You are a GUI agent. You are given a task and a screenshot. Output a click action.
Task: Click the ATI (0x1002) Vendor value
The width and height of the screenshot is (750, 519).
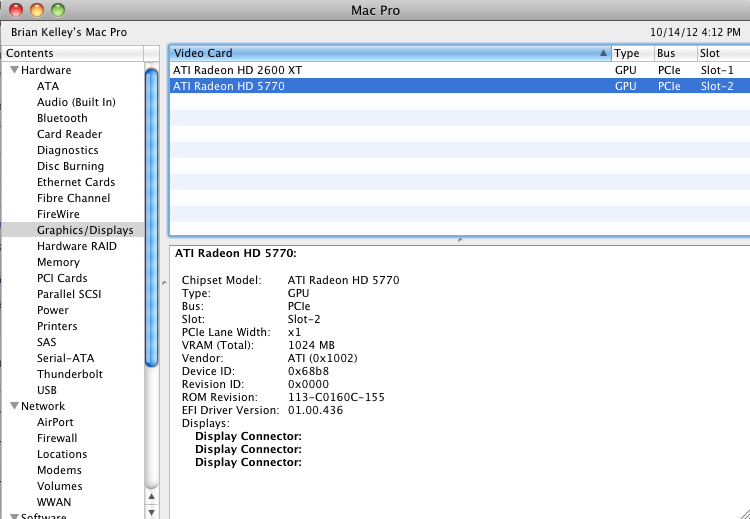pyautogui.click(x=323, y=358)
